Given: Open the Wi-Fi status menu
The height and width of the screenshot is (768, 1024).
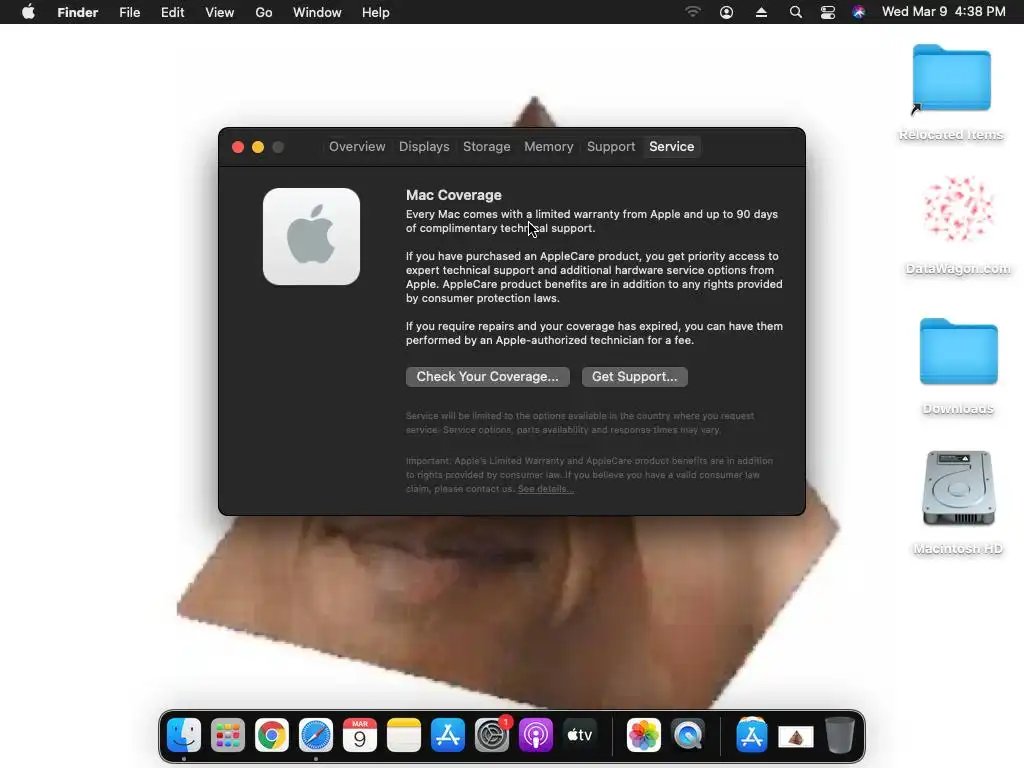Looking at the screenshot, I should pos(693,12).
